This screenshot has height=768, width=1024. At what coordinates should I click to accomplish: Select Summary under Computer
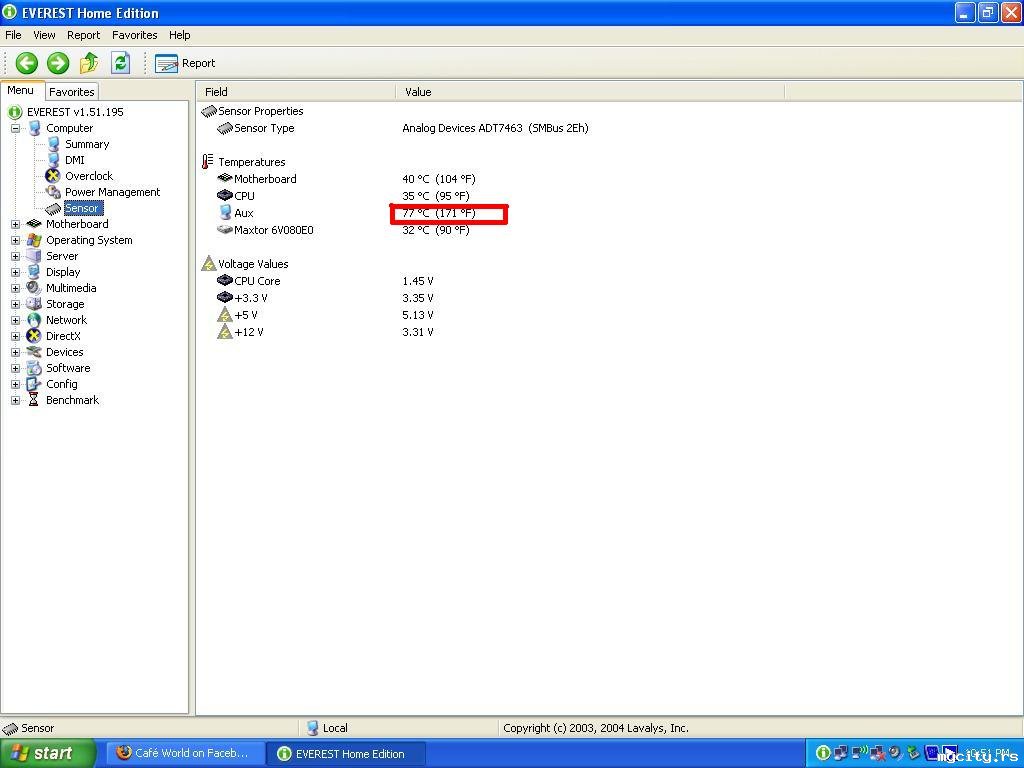tap(87, 144)
